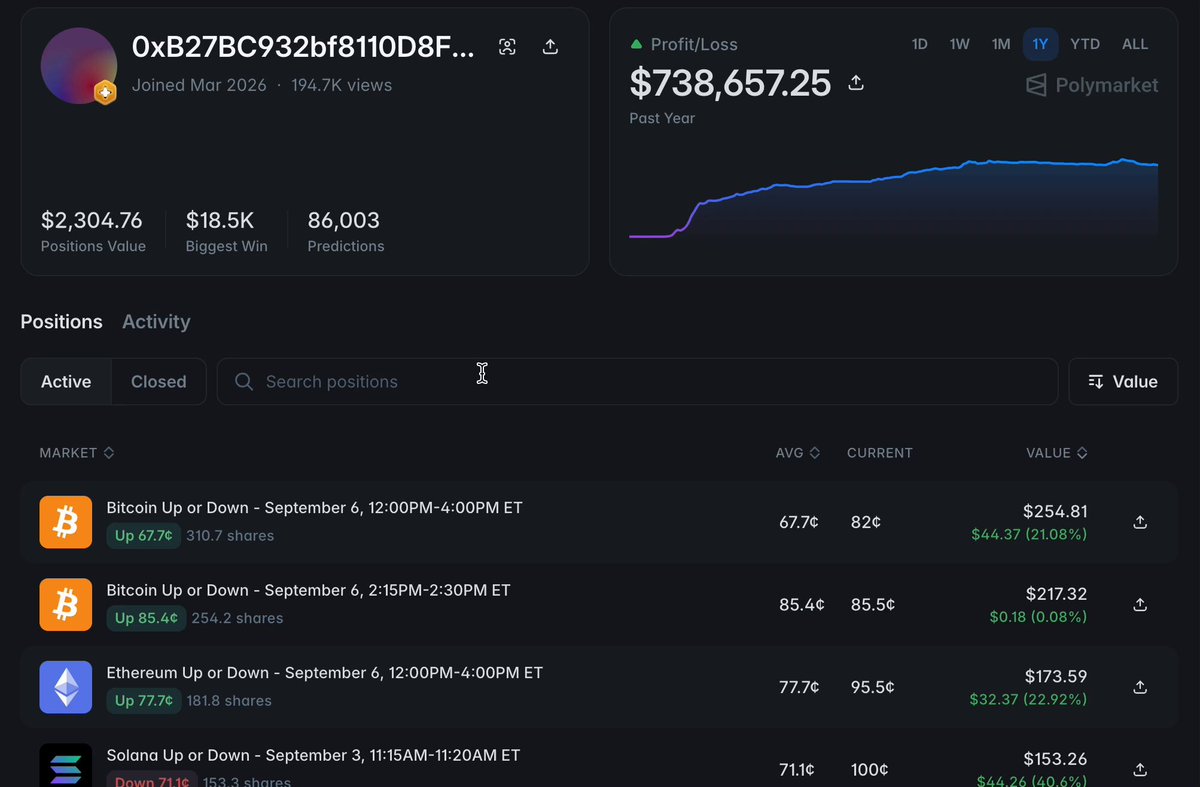
Task: Sort positions by the VALUE column header
Action: click(x=1057, y=453)
